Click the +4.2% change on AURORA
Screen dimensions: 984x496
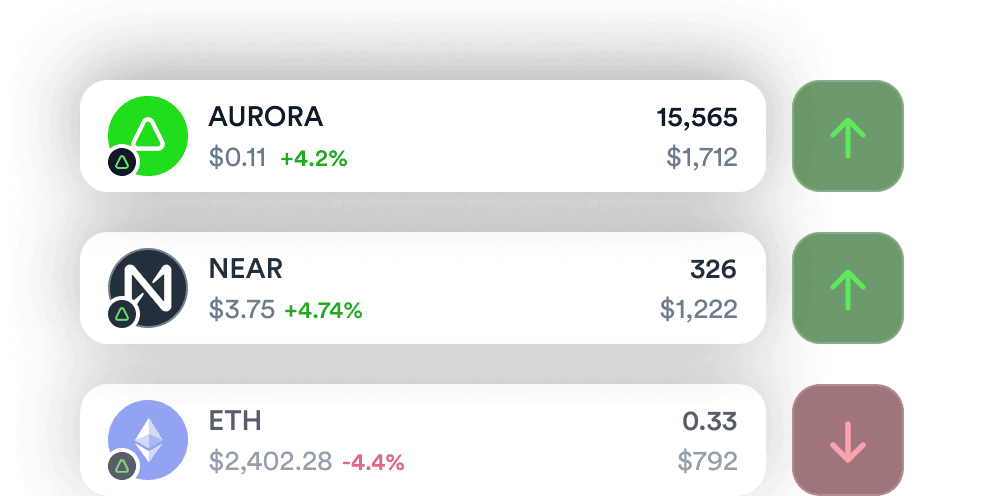314,158
